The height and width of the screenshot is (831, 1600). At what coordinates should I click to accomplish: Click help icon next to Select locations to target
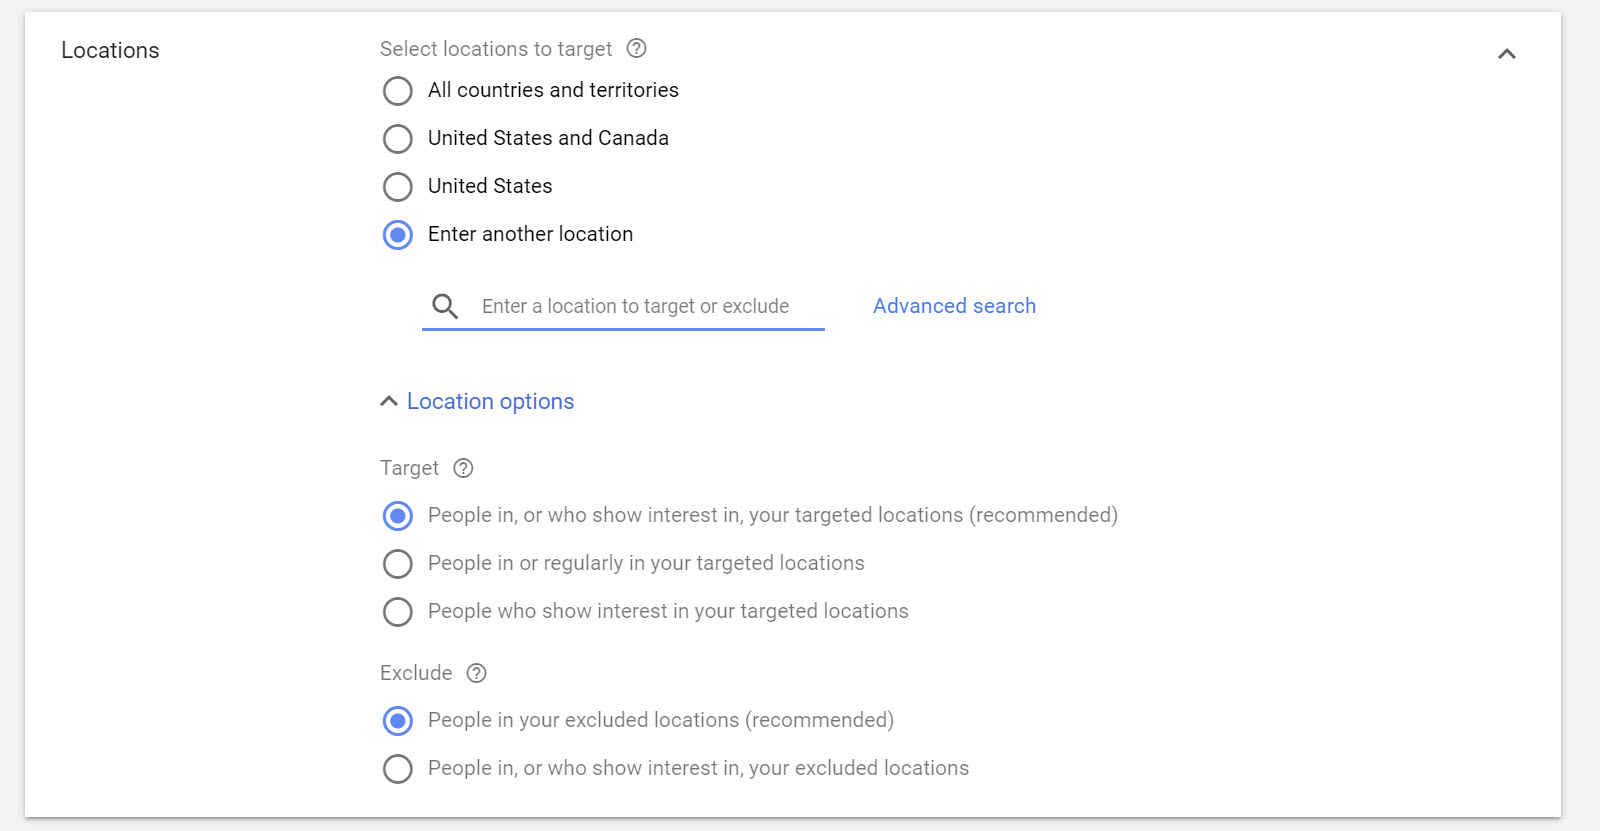tap(636, 48)
